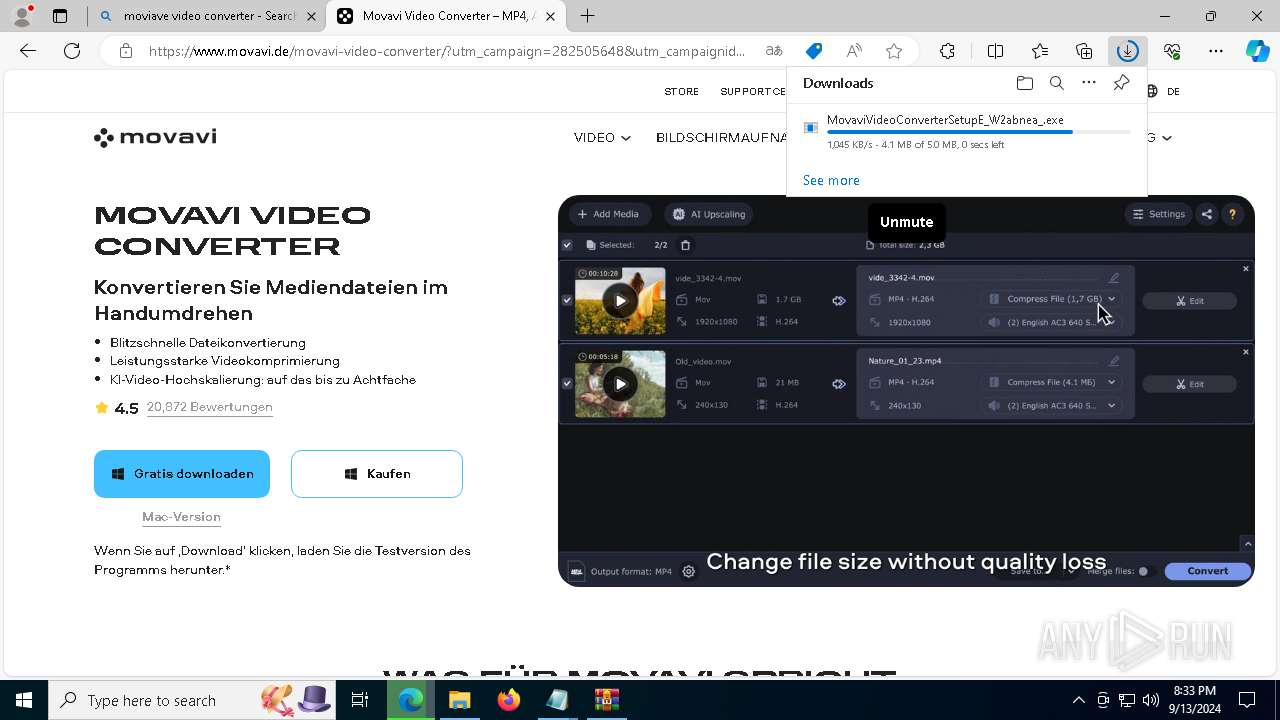The height and width of the screenshot is (720, 1280).
Task: Click rename pencil icon for vide_3342-4.mov
Action: point(1114,278)
